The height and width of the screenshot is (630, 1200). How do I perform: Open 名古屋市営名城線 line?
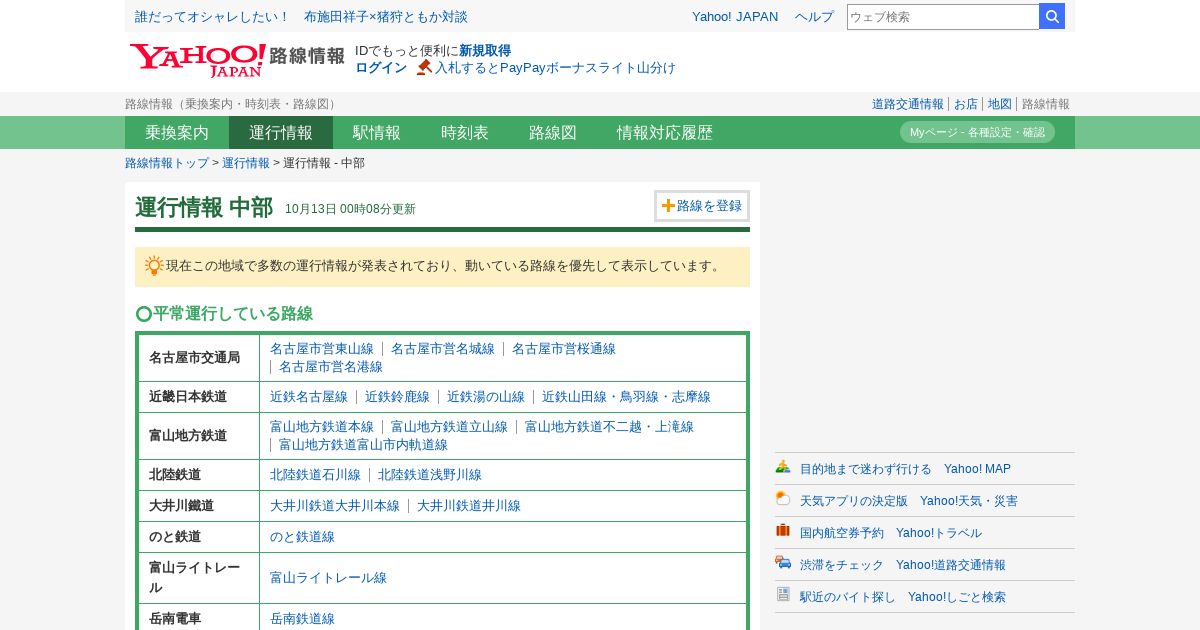(x=443, y=349)
